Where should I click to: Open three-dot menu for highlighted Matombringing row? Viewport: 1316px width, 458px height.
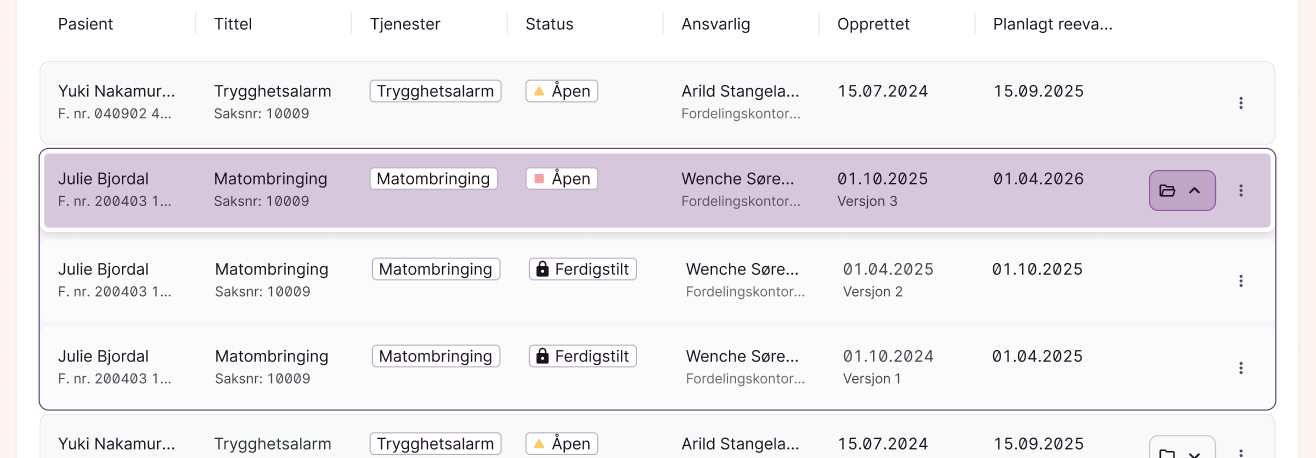[1241, 191]
